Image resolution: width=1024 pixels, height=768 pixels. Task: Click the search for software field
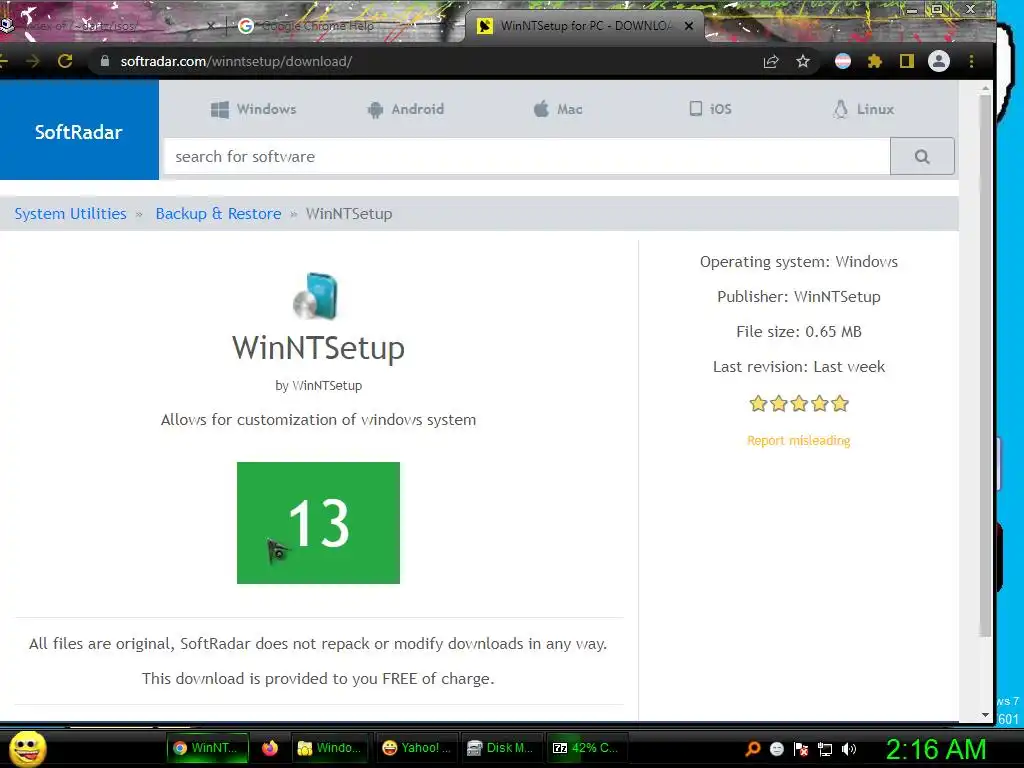pos(526,156)
